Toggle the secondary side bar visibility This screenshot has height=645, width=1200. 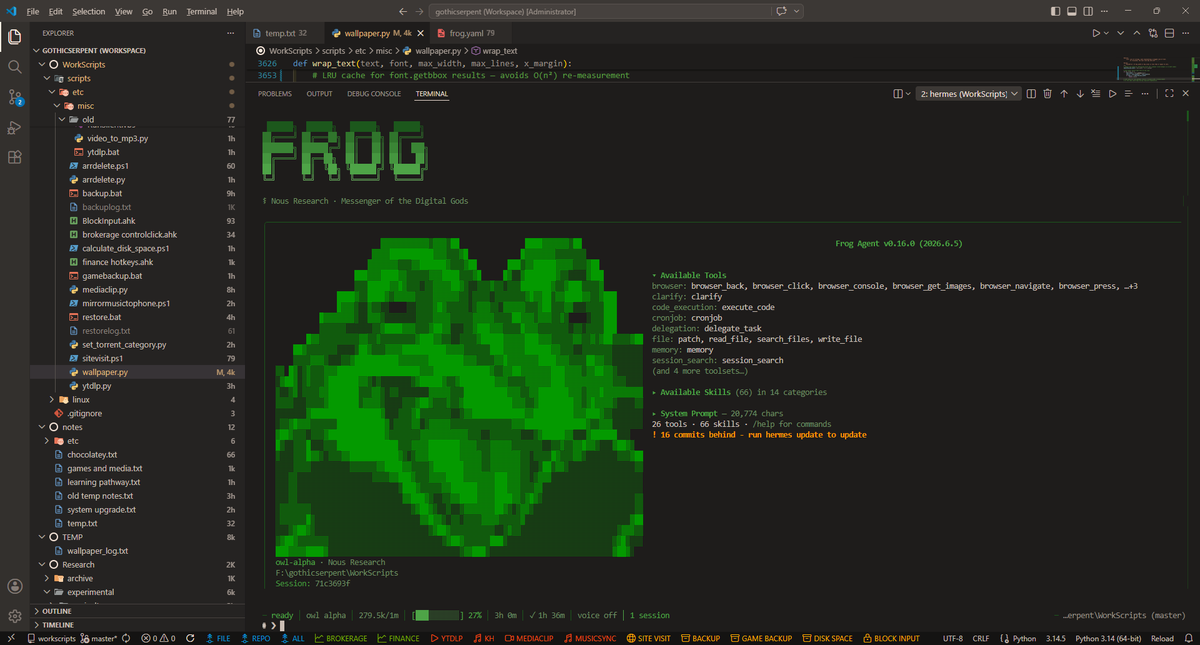pyautogui.click(x=1088, y=11)
